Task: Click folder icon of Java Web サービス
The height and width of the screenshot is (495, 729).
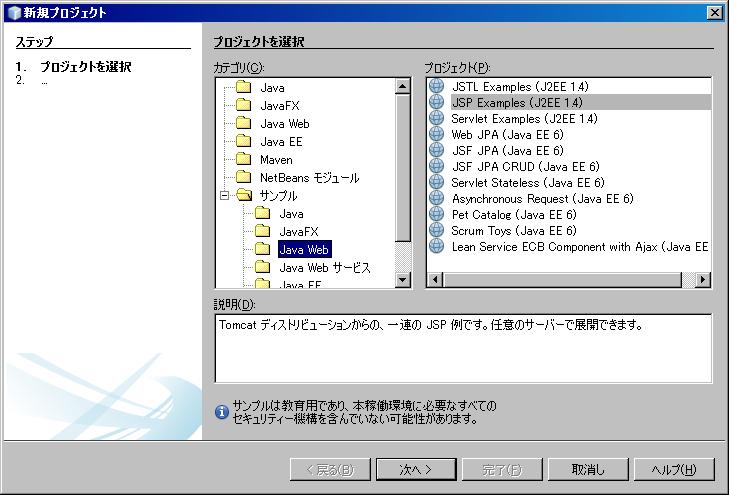Action: pyautogui.click(x=263, y=267)
